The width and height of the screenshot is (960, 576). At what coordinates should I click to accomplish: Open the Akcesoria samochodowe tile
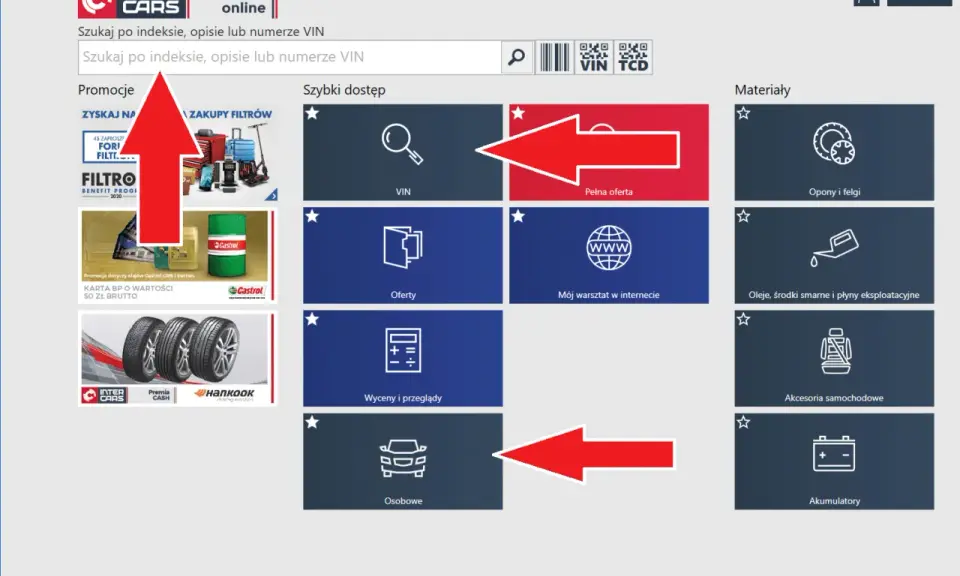pyautogui.click(x=834, y=358)
